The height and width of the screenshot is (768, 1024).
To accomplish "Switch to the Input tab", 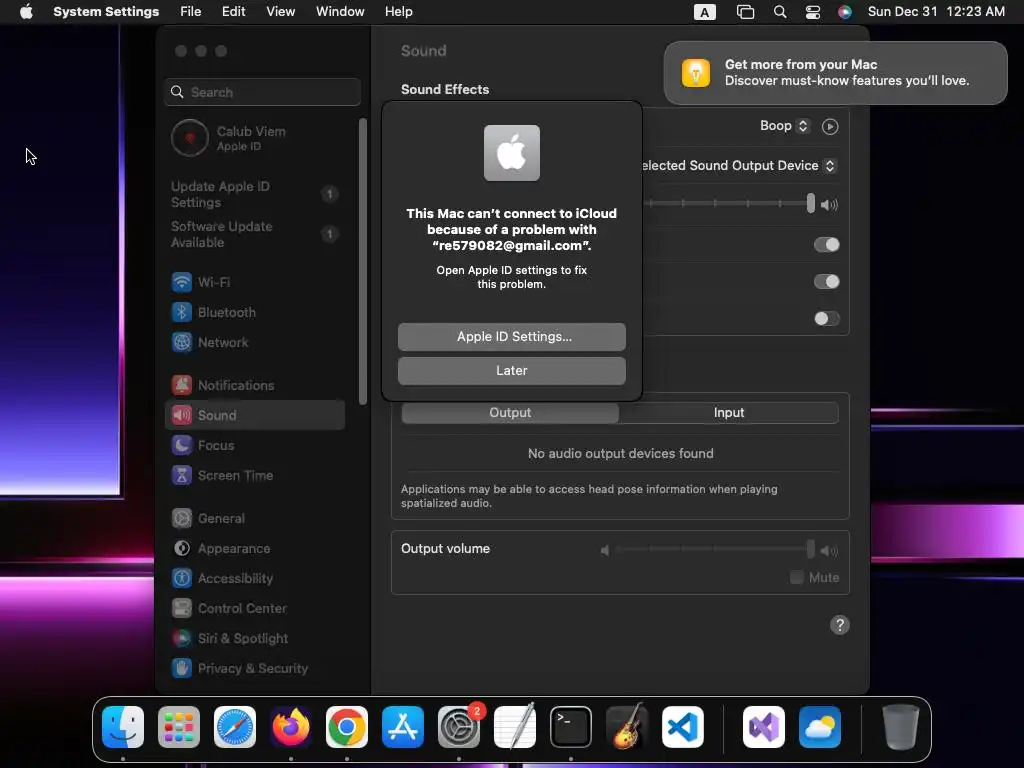I will coord(729,413).
